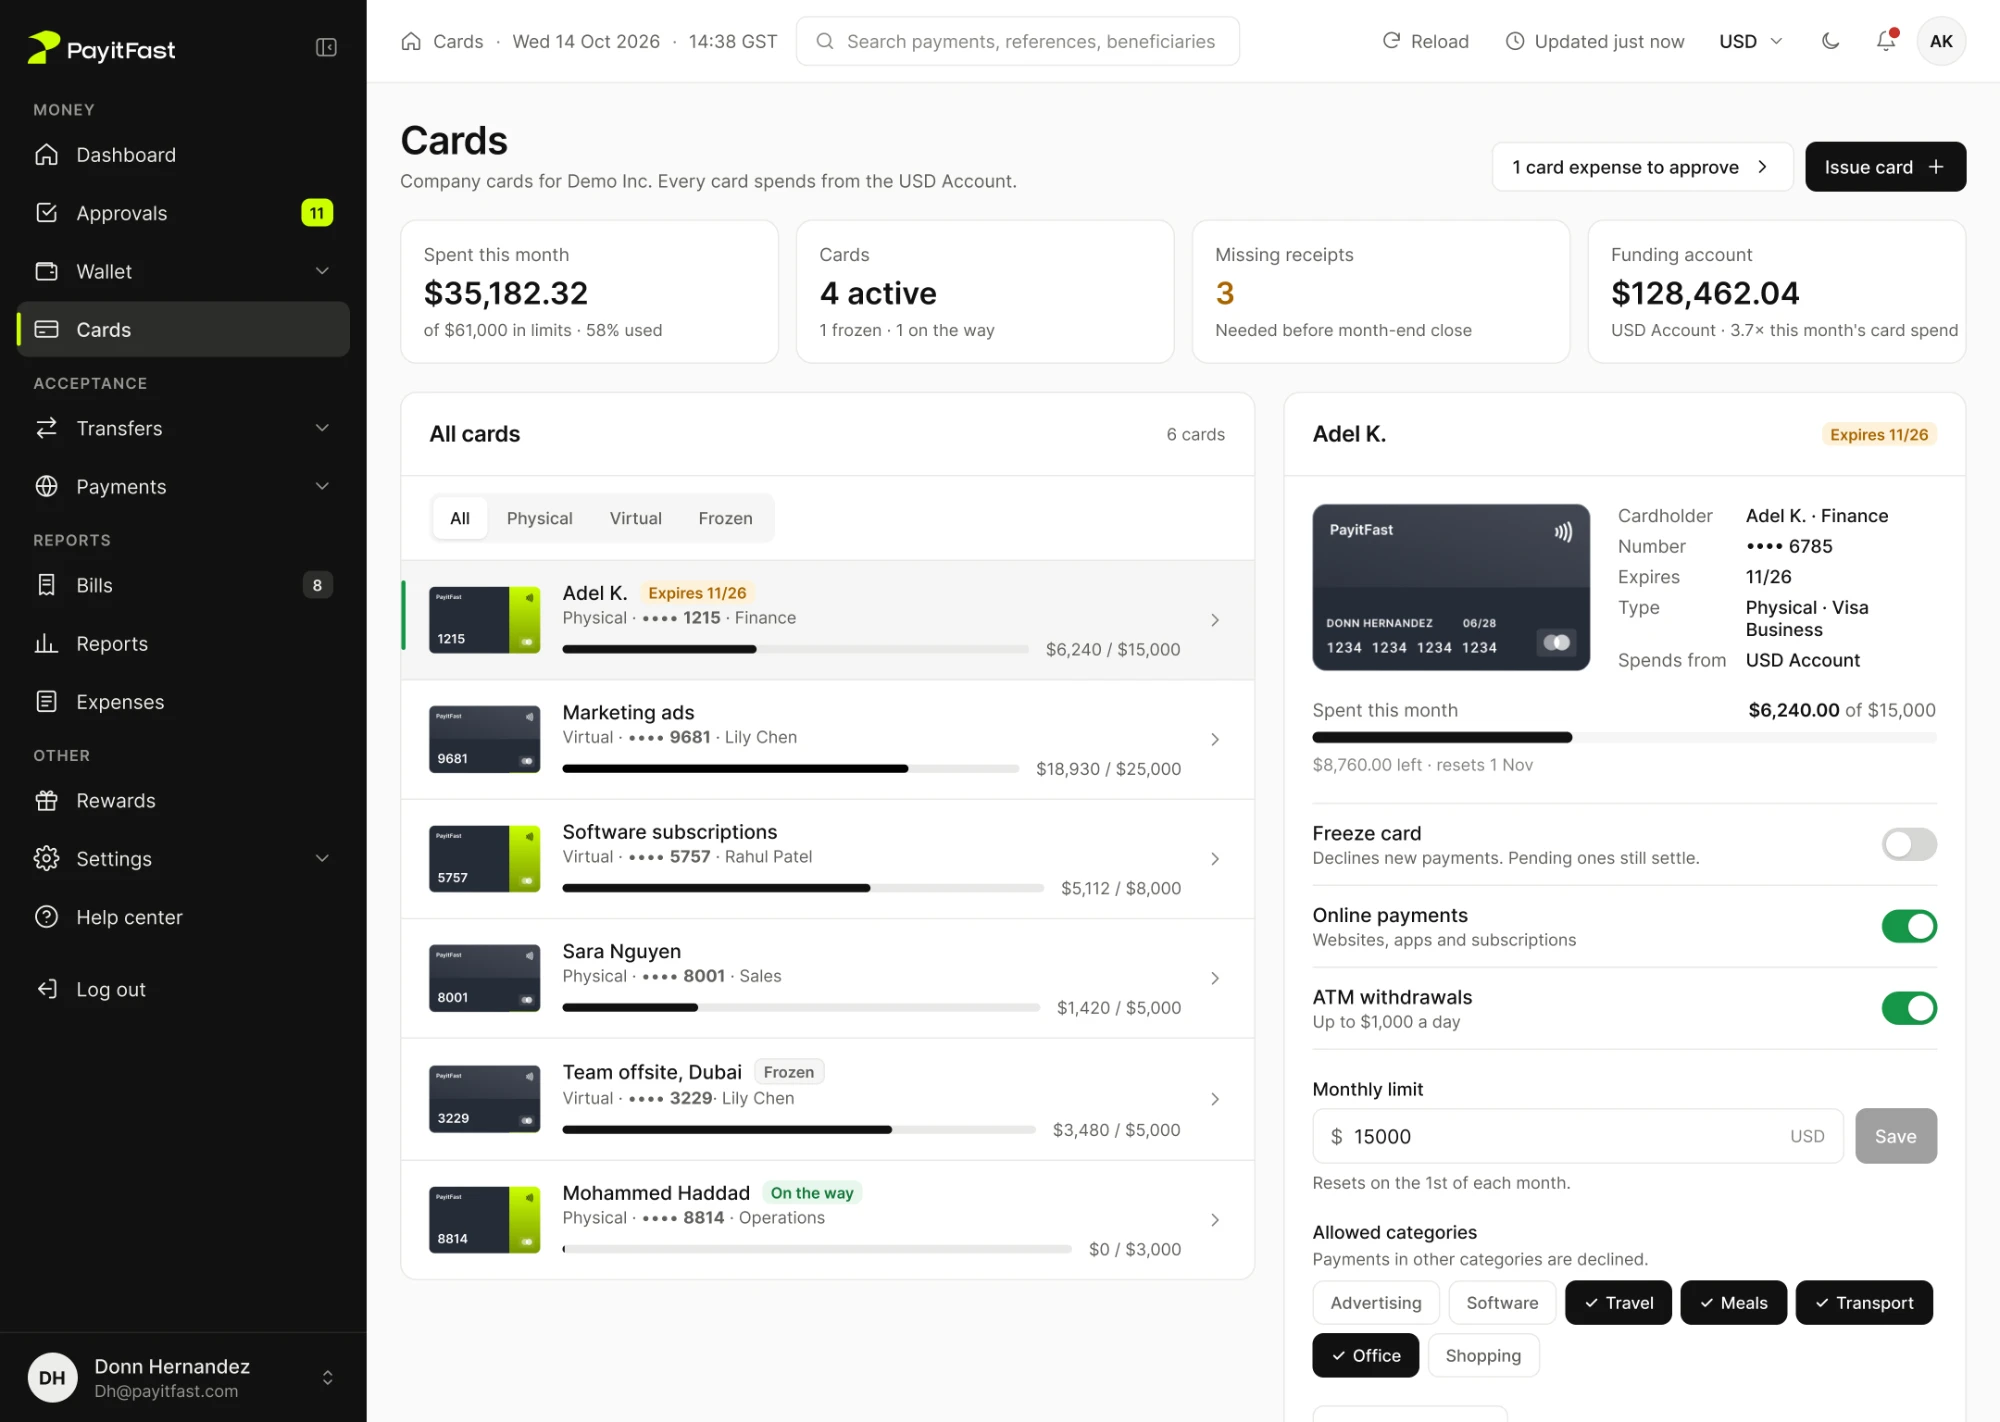Open 1 card expense to approve

[x=1641, y=167]
